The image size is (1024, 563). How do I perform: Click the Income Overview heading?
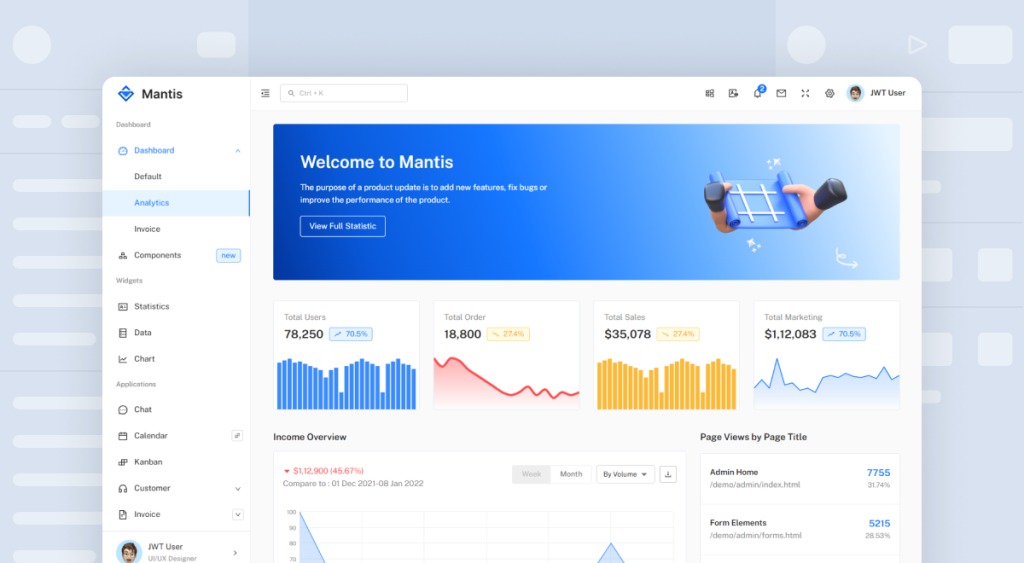310,437
